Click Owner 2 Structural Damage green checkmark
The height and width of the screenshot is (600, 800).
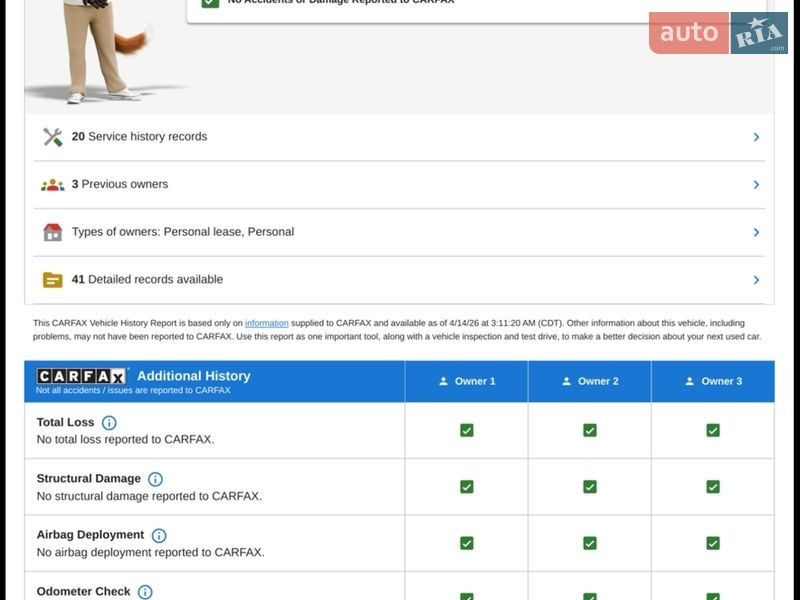[x=590, y=487]
